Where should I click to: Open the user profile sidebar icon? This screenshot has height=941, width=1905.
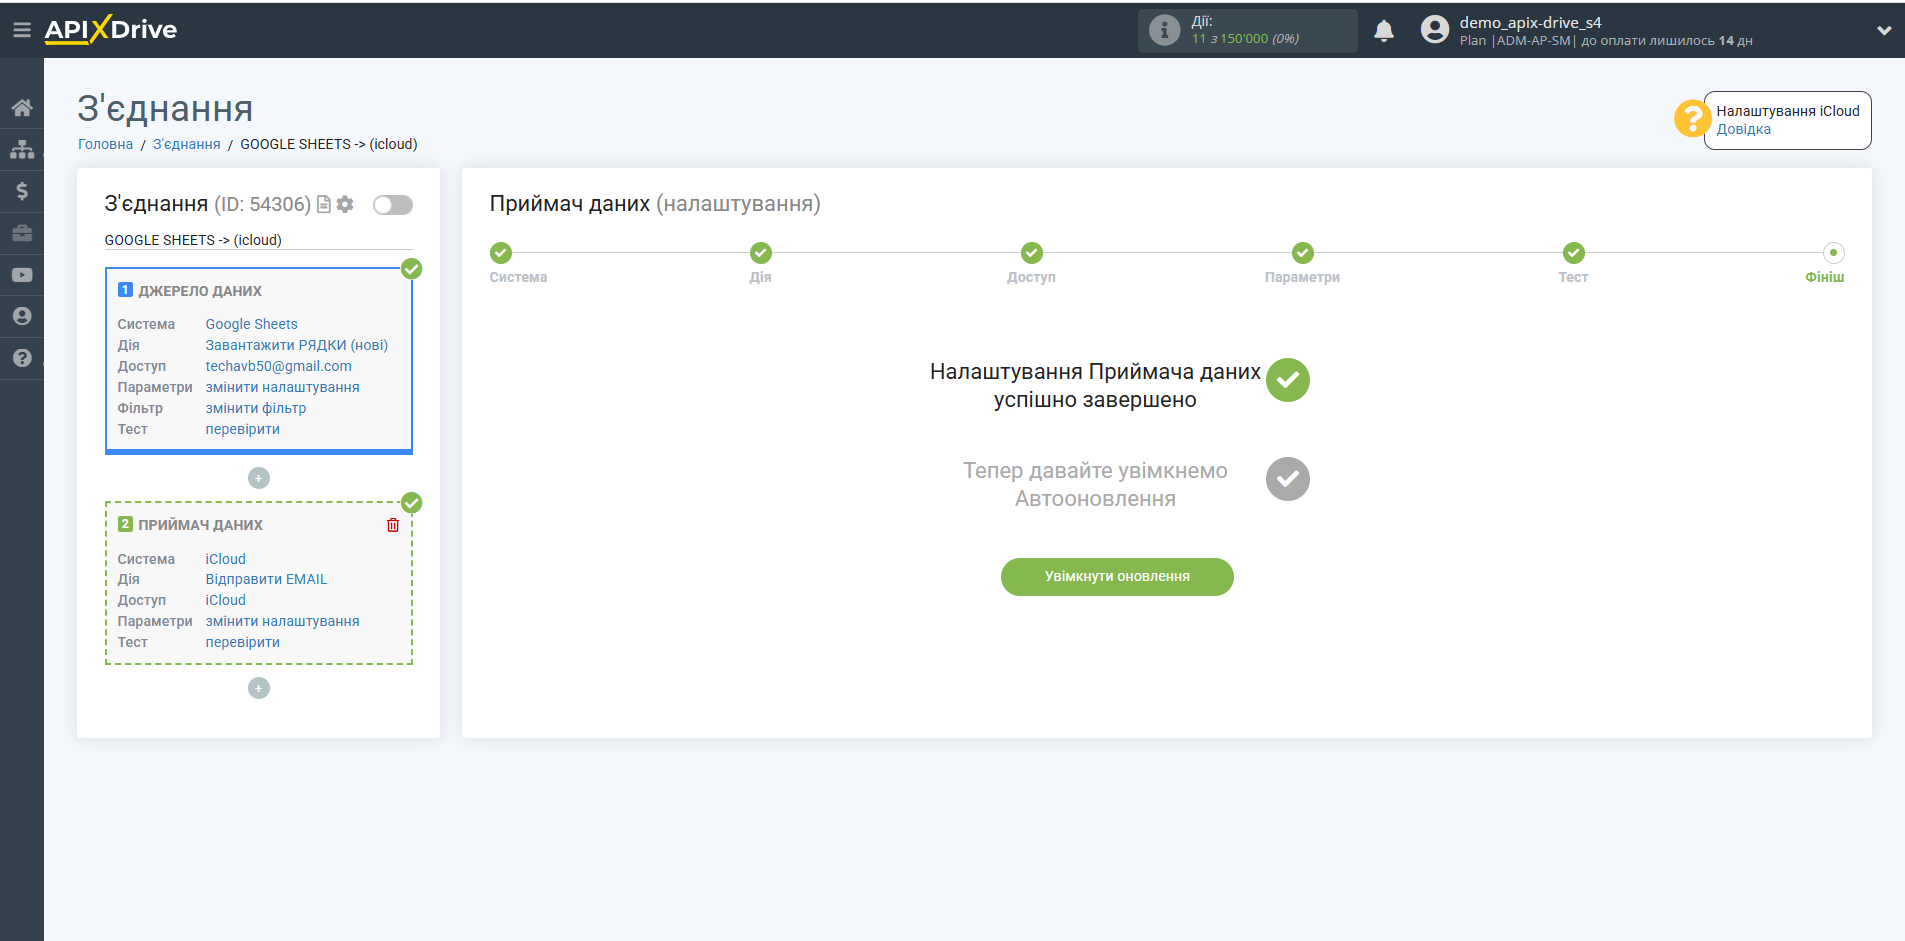(22, 316)
